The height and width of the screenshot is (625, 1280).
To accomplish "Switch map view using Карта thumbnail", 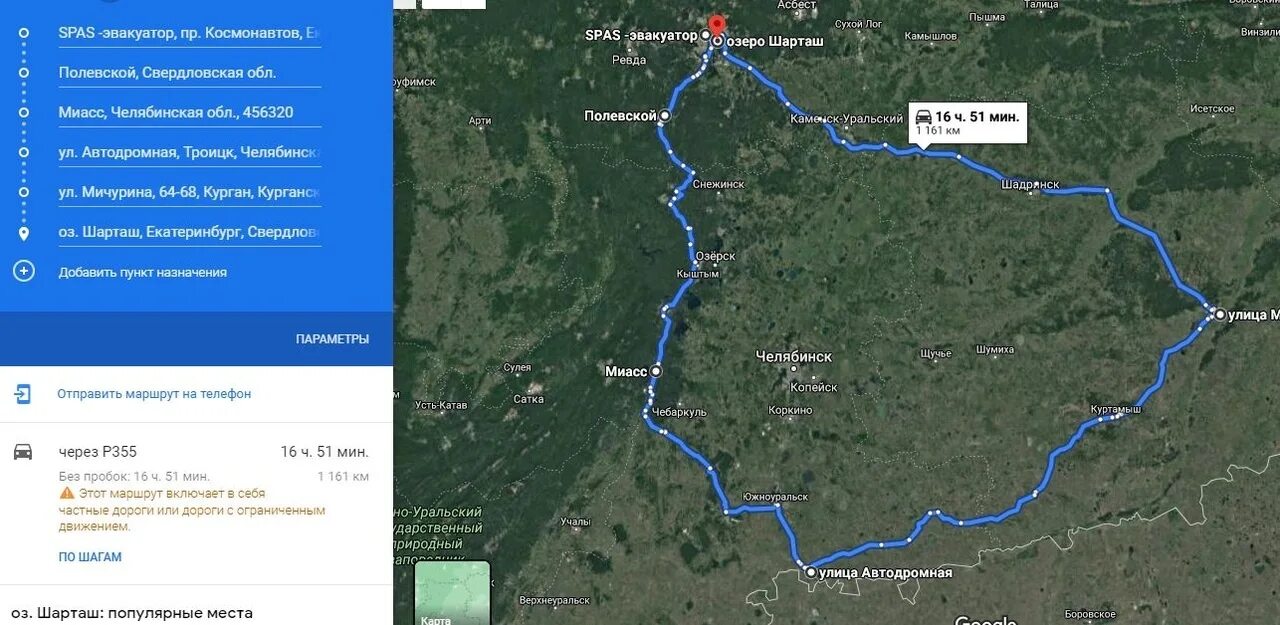I will click(453, 593).
